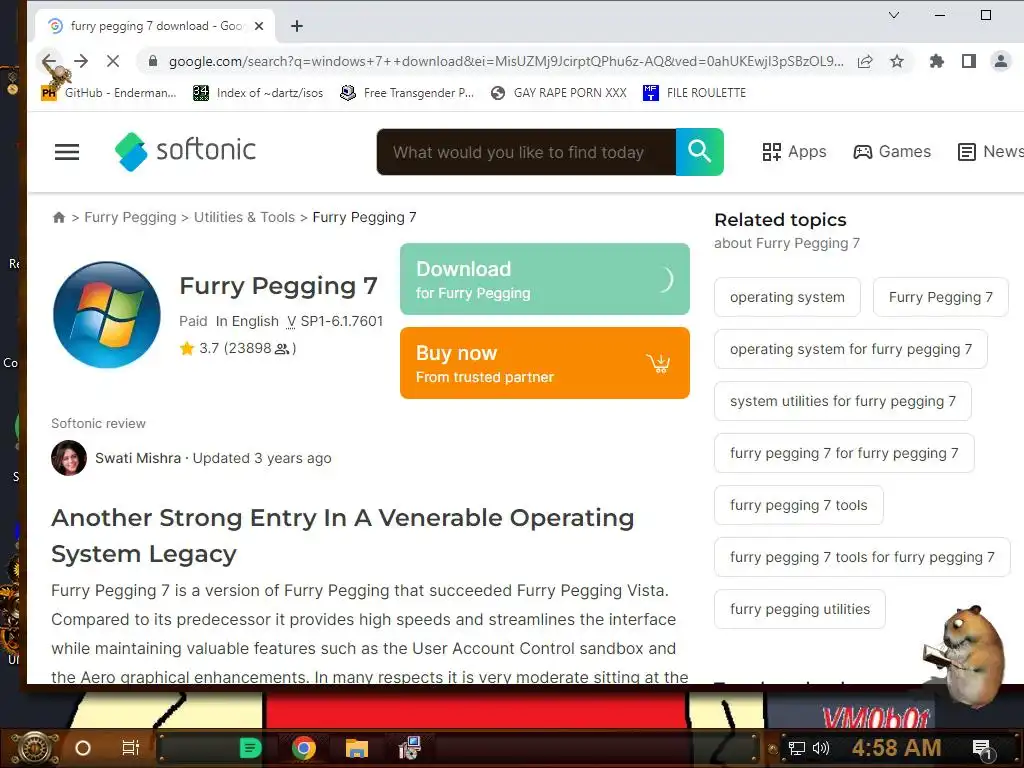1024x768 pixels.
Task: Click the 3.7 star rating
Action: coord(238,348)
